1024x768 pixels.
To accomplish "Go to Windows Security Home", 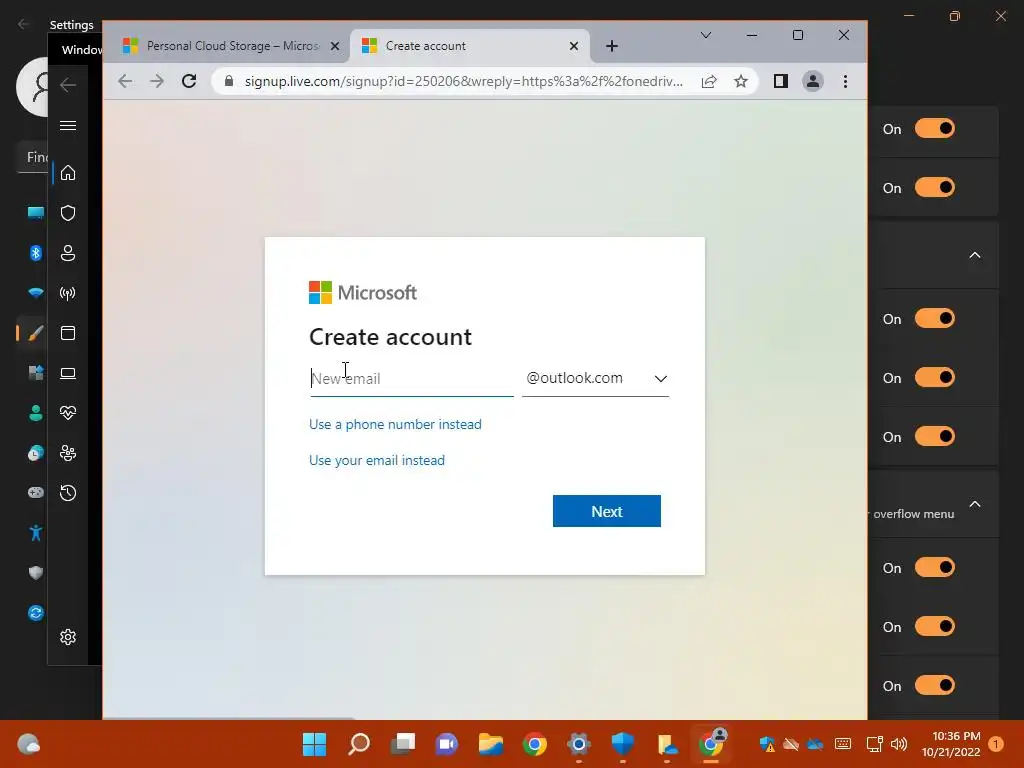I will (68, 173).
